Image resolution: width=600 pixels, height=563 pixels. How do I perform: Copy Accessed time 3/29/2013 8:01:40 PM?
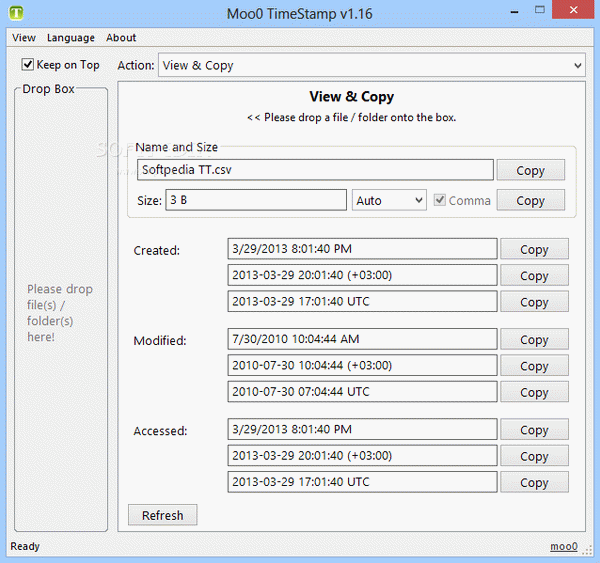(534, 429)
